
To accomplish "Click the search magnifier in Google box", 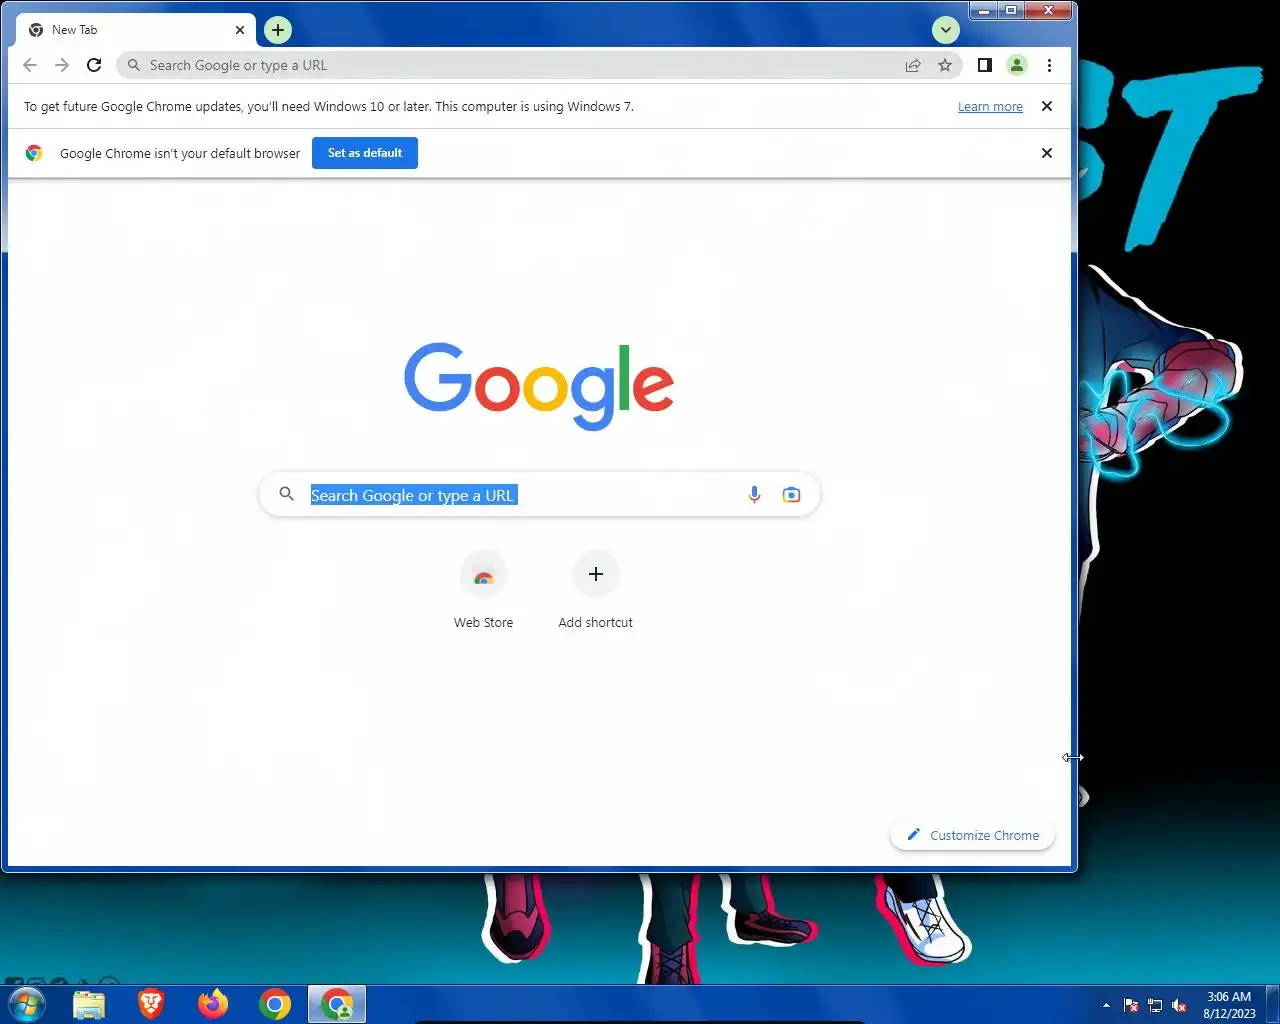I will [x=287, y=495].
